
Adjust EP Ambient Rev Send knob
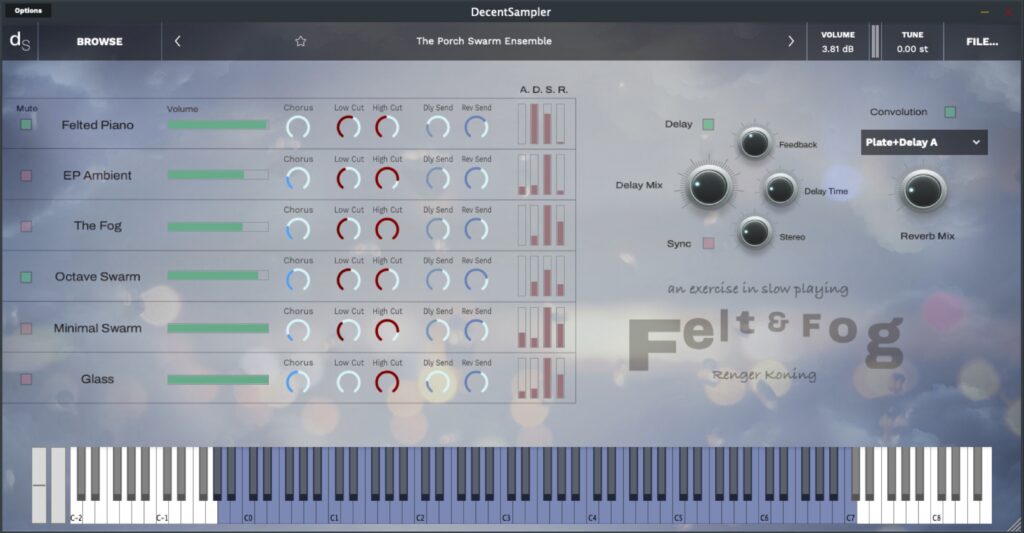[476, 178]
